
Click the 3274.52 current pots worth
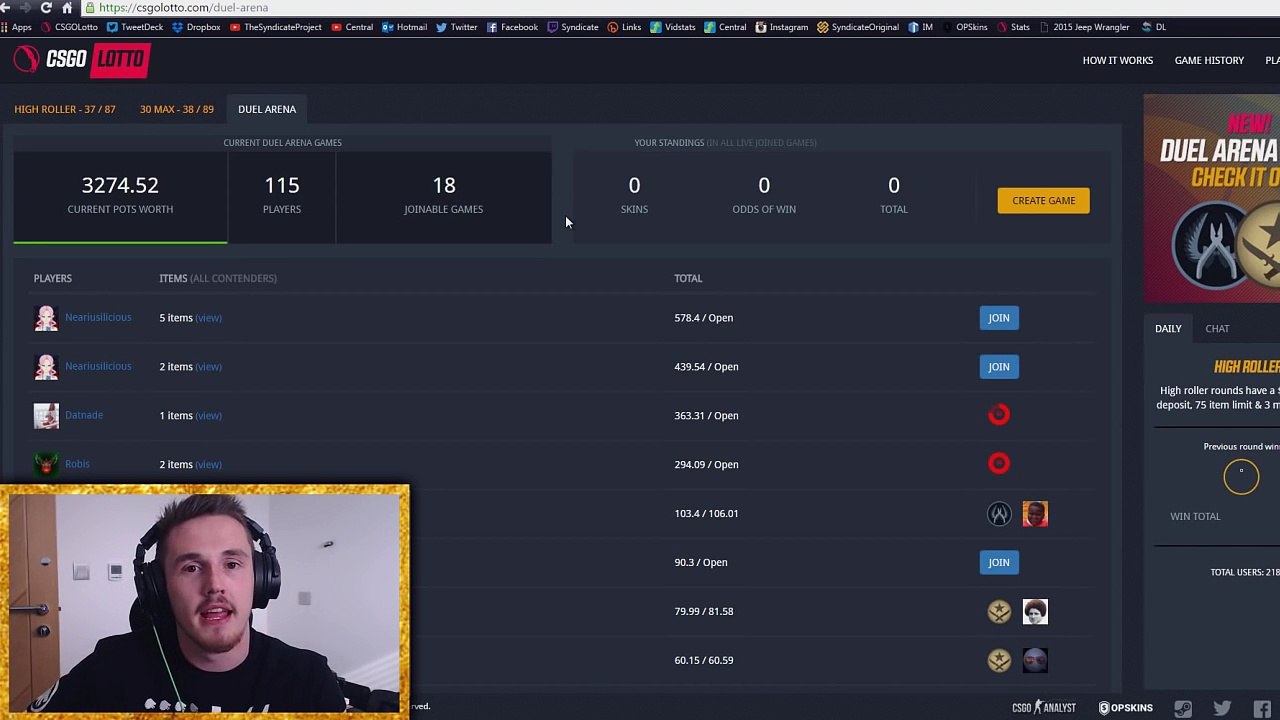120,185
